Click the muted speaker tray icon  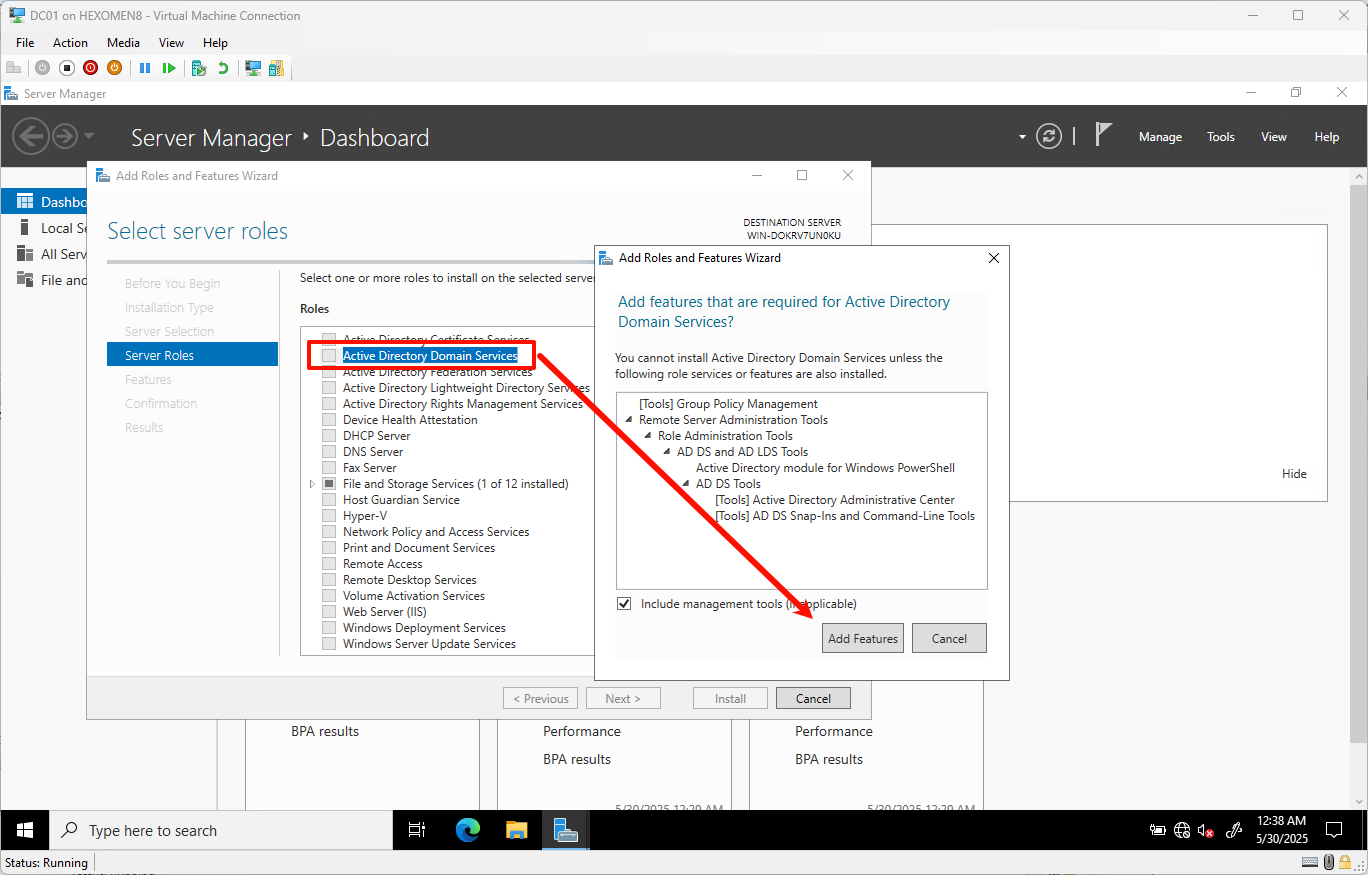point(1206,830)
